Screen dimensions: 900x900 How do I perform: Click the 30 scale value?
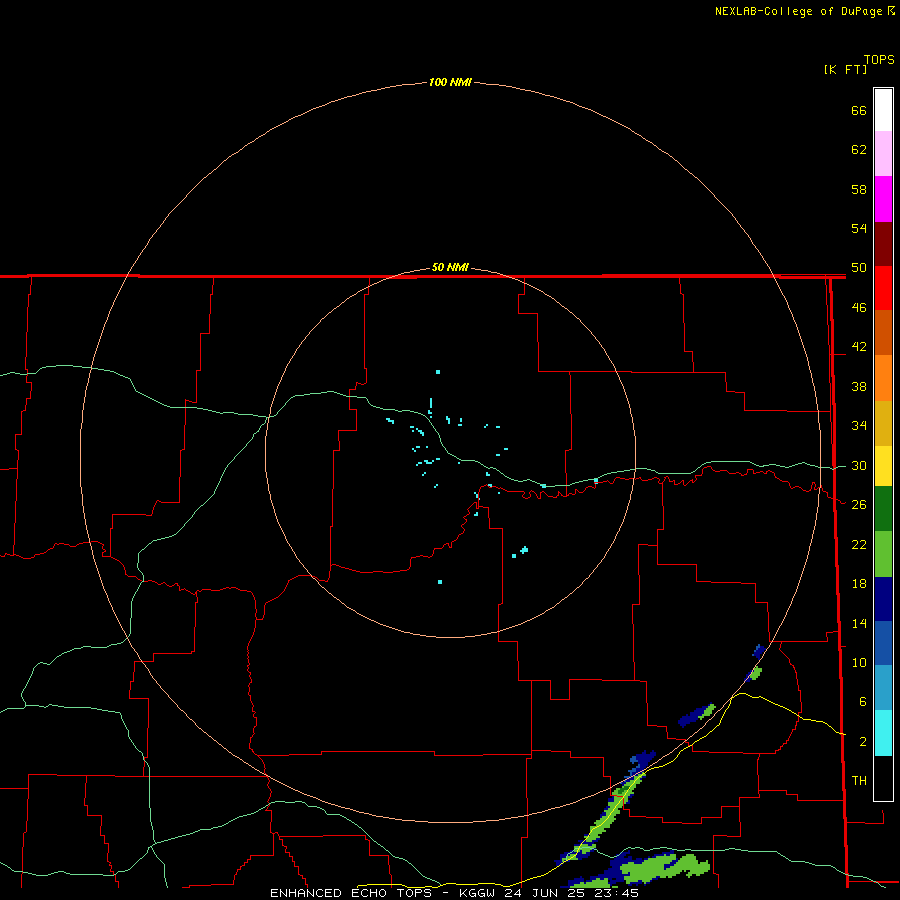(859, 465)
